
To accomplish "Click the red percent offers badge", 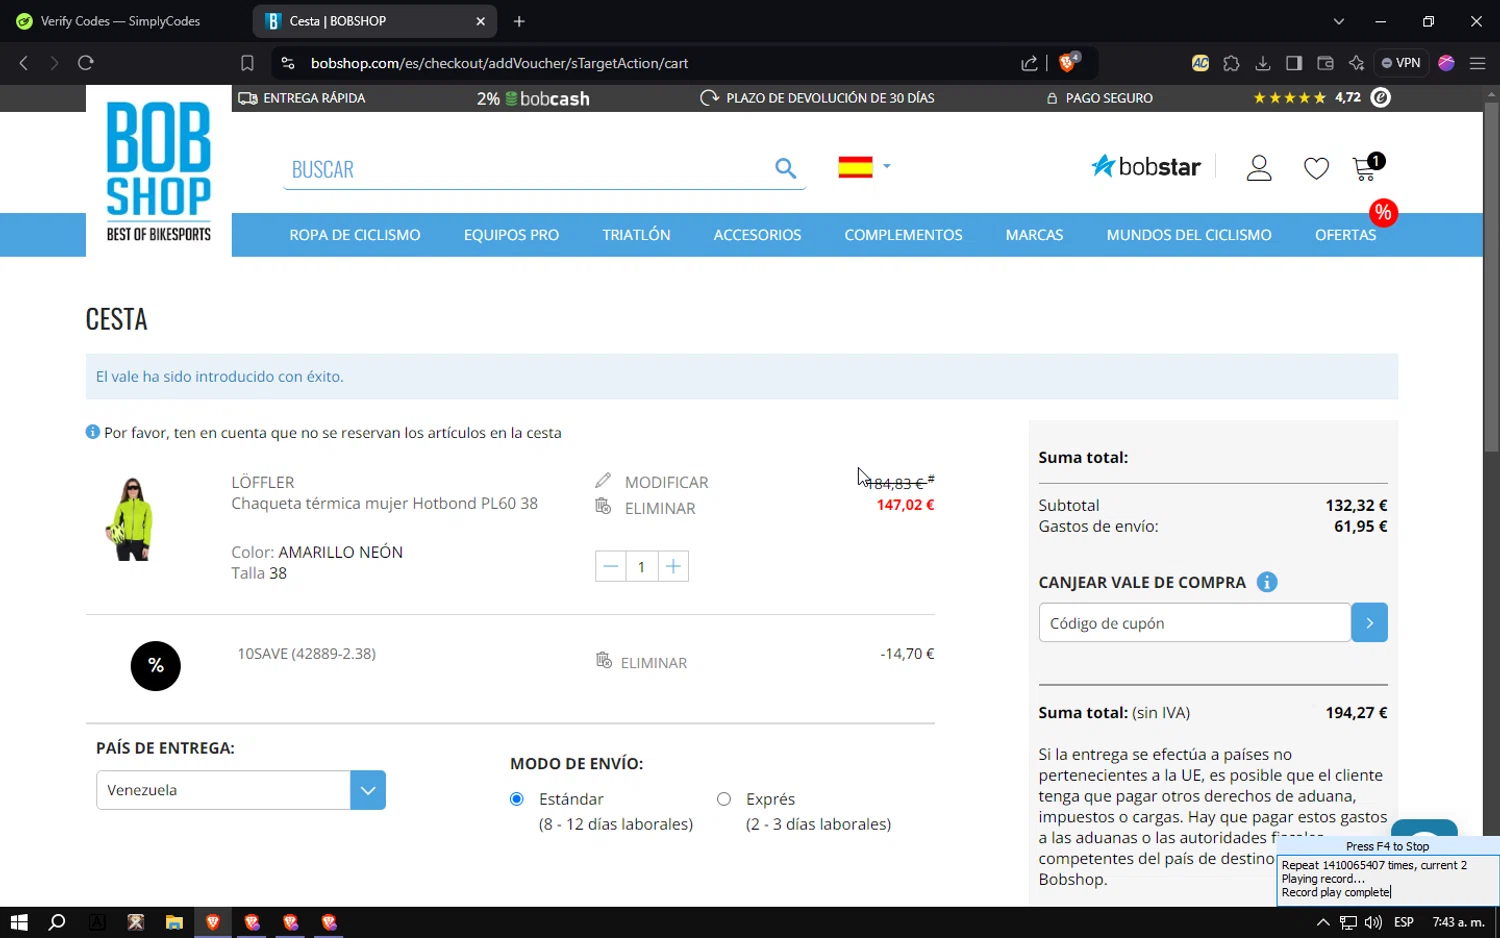I will click(x=1383, y=212).
